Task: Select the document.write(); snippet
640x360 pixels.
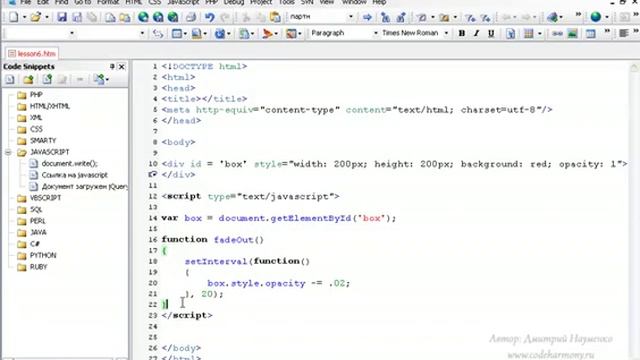Action: (69, 163)
